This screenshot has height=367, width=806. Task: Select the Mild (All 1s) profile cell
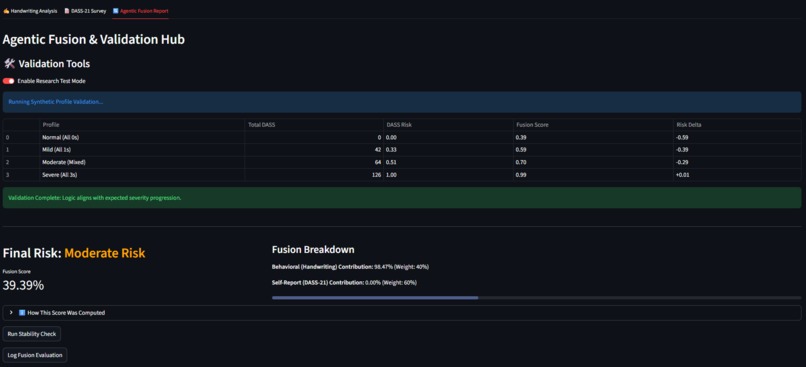(142, 150)
